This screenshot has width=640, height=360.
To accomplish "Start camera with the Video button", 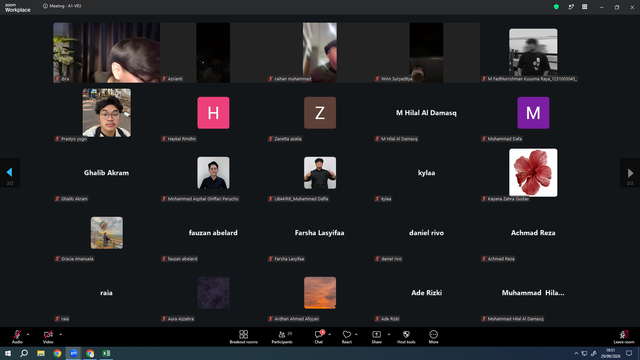I will 48,337.
